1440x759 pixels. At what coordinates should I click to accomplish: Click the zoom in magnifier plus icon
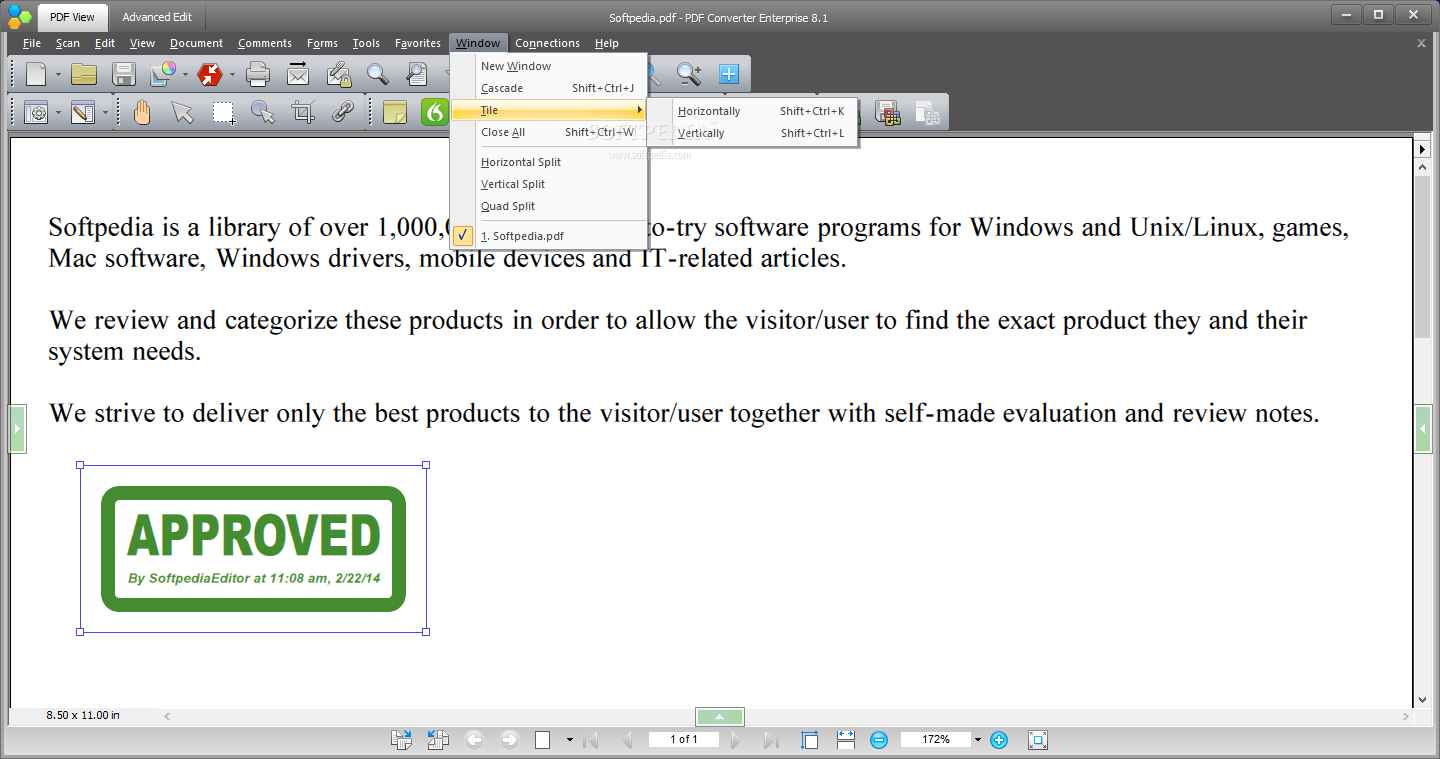[689, 74]
